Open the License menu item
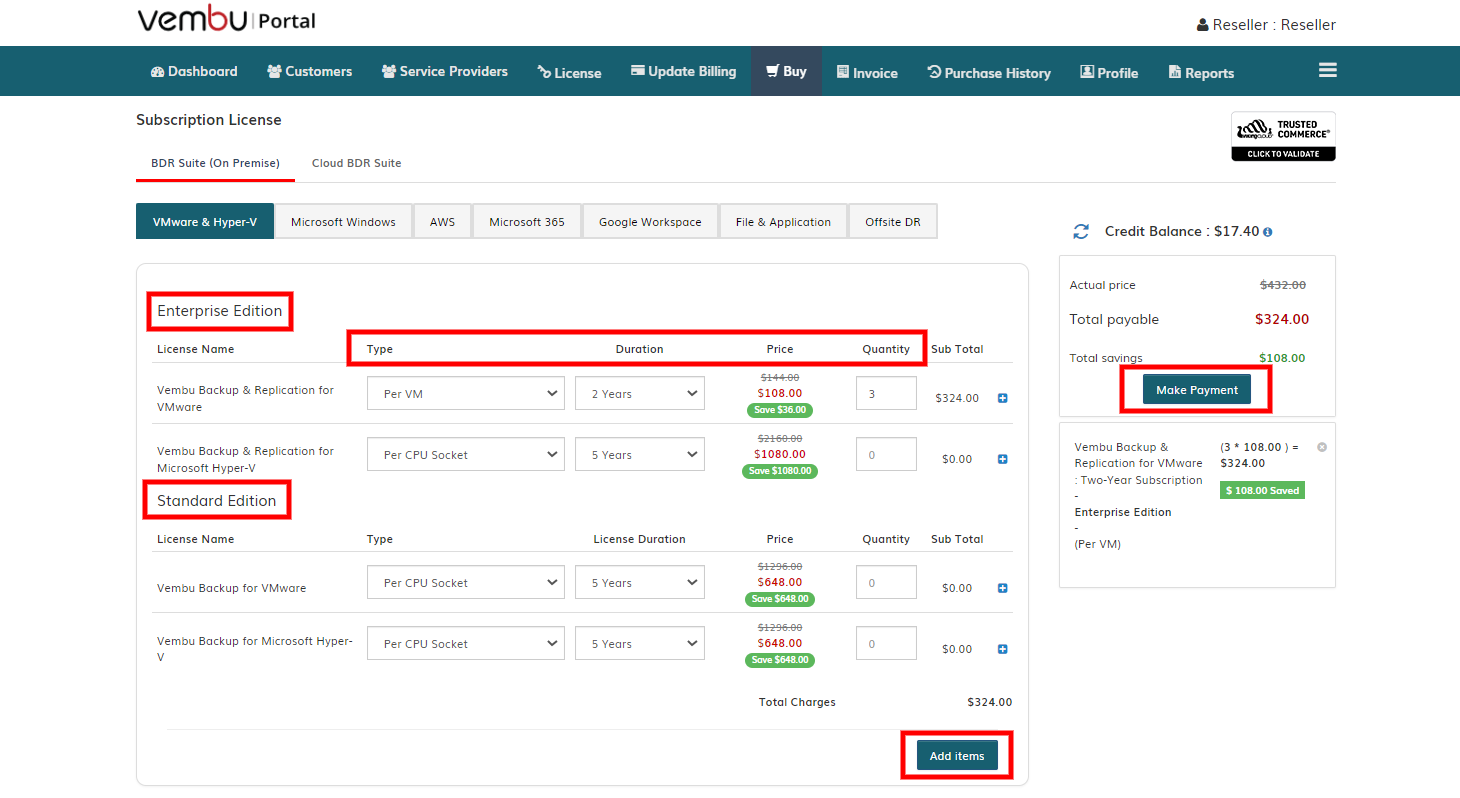This screenshot has width=1460, height=798. 569,72
